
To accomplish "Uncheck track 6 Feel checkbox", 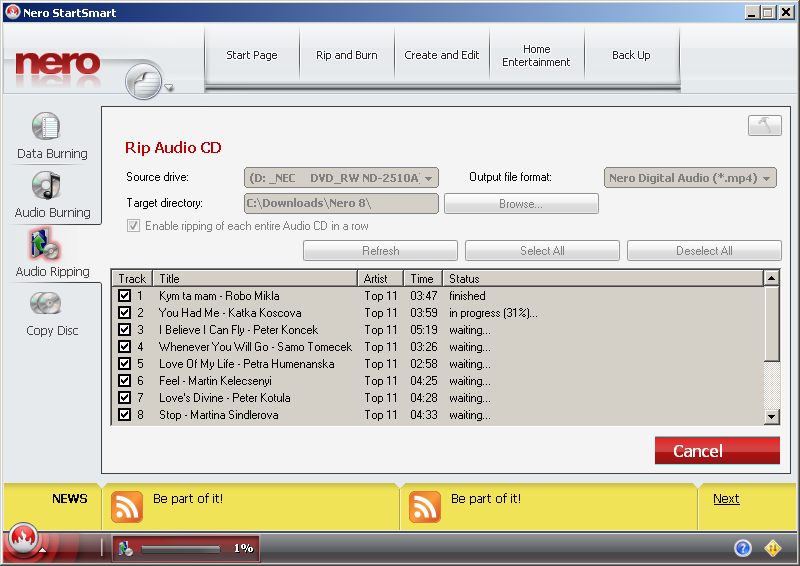I will (x=124, y=381).
